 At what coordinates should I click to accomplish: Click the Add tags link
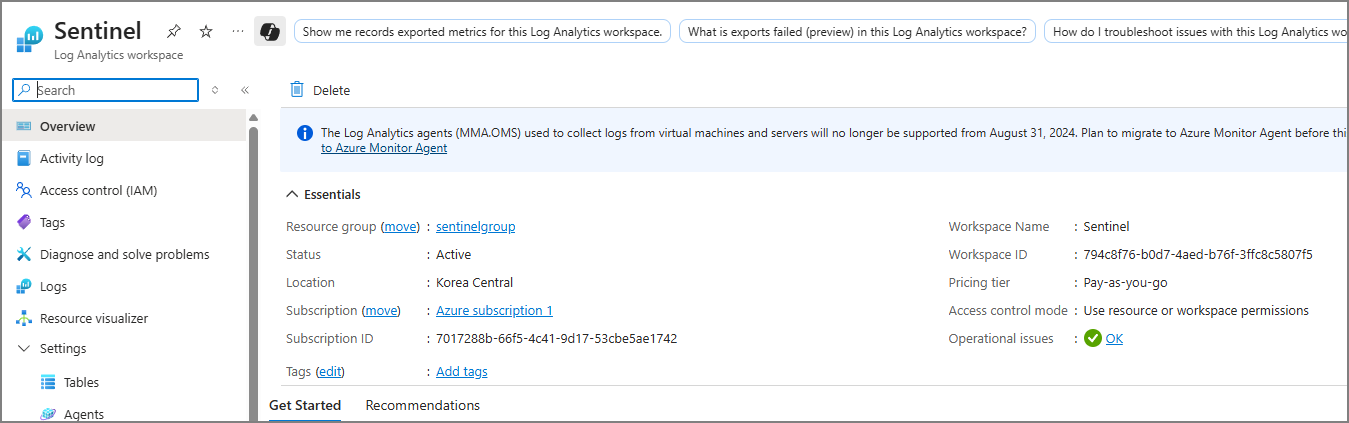462,371
